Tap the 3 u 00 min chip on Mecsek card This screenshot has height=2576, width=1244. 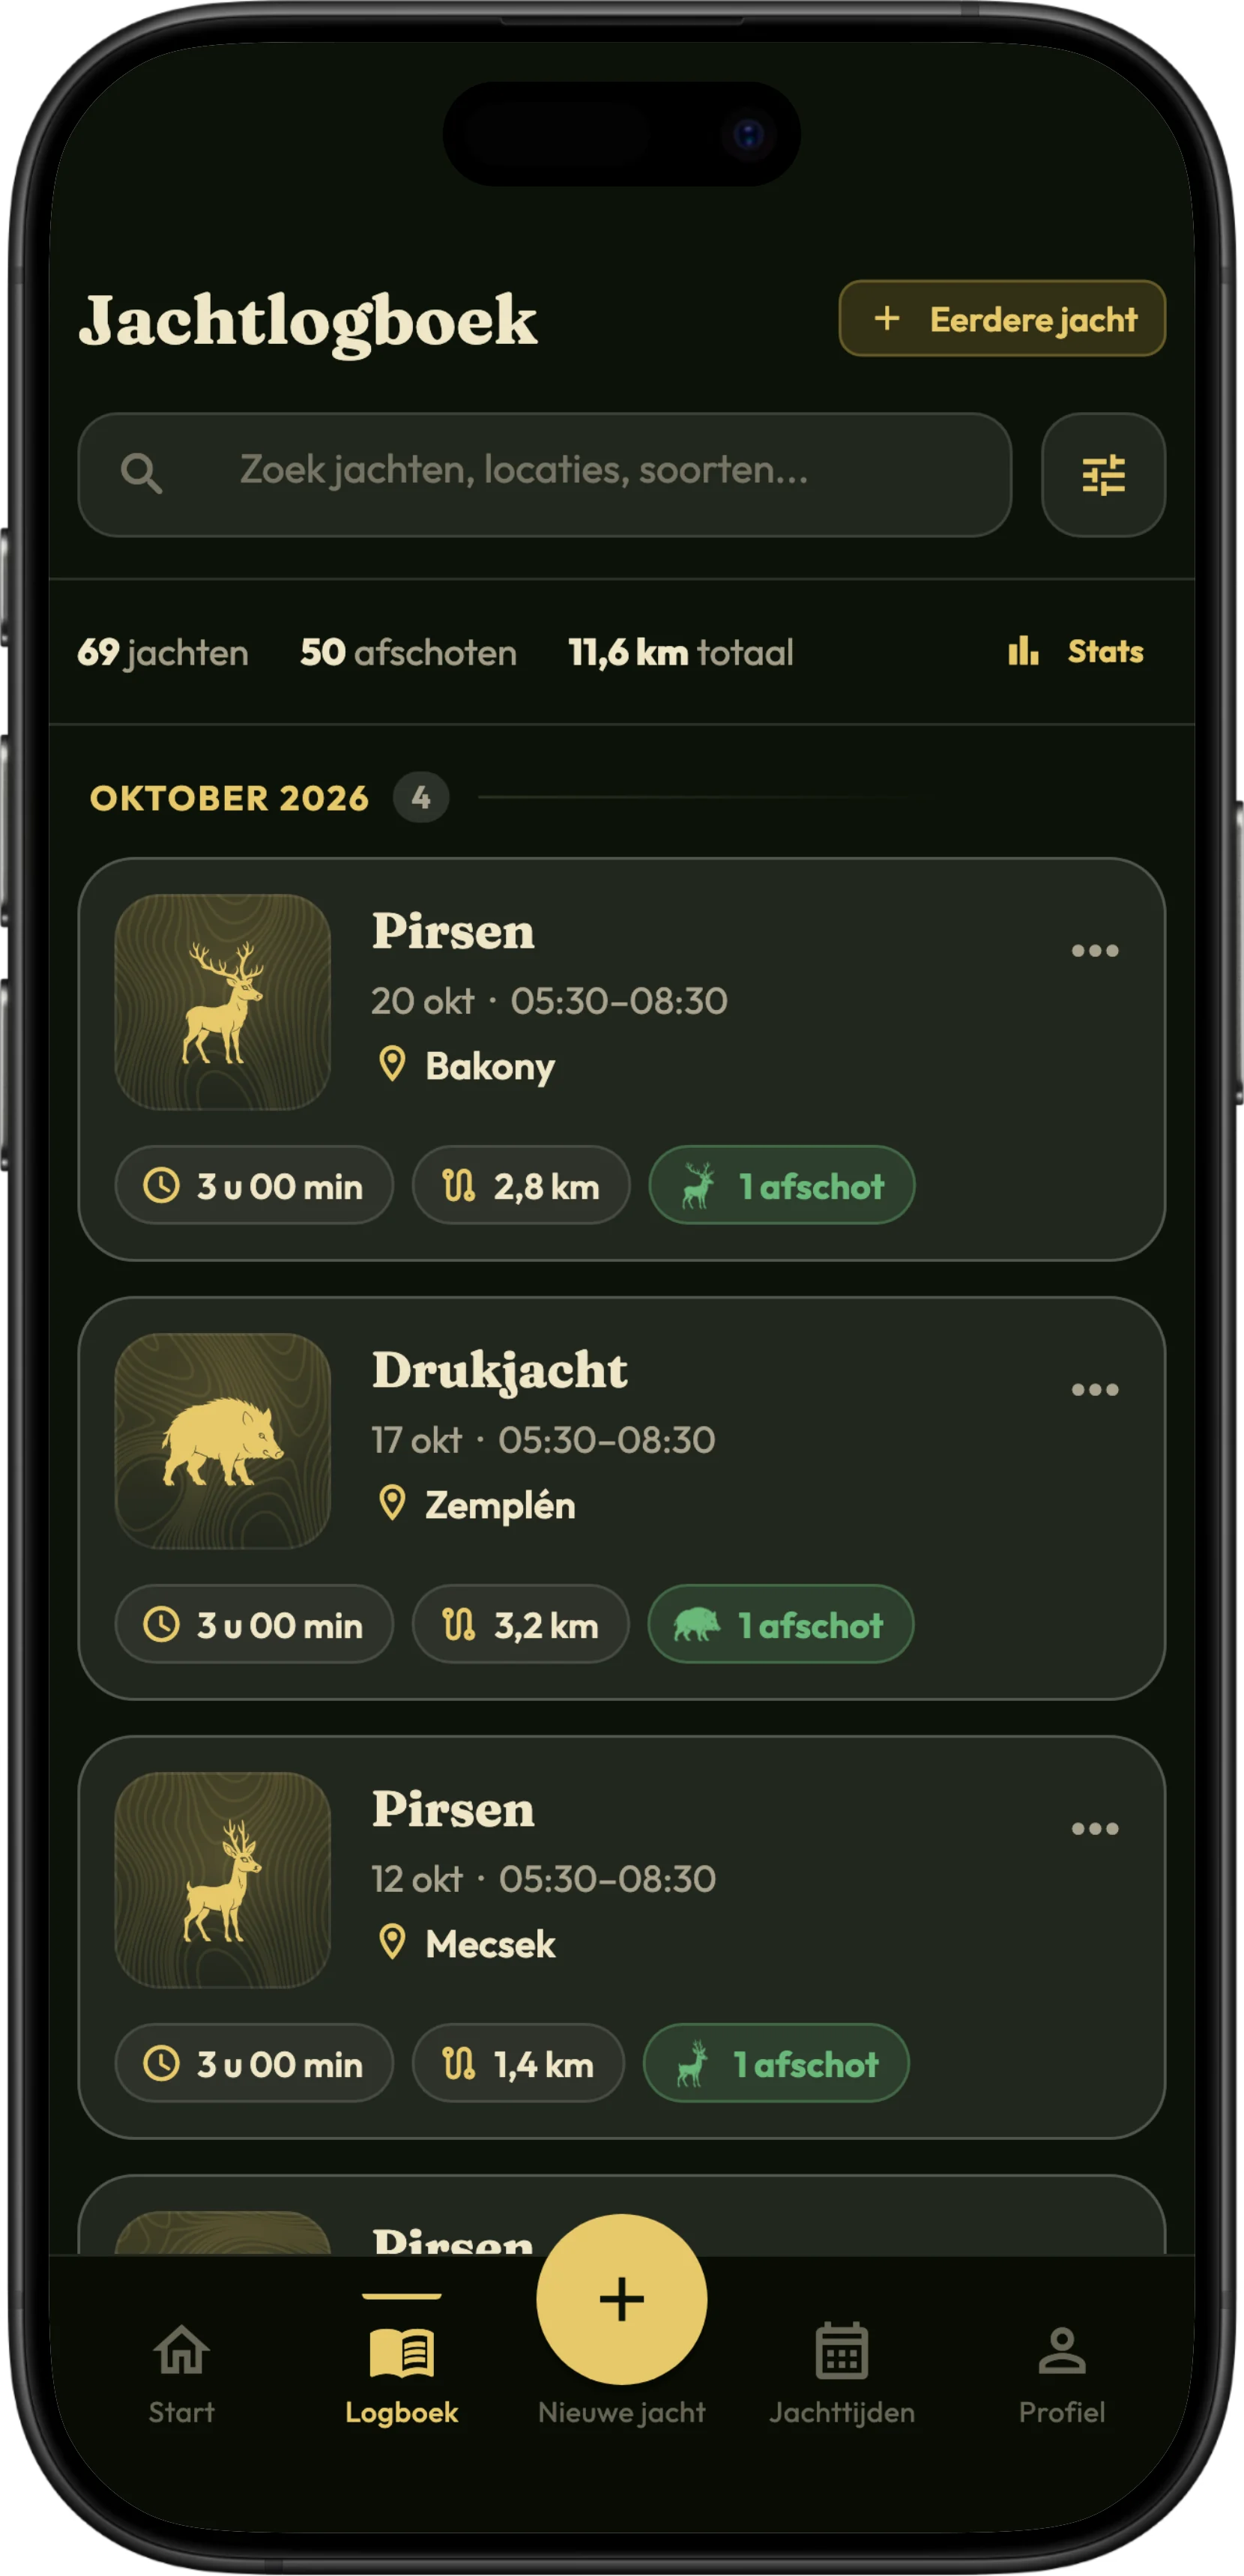click(254, 2063)
